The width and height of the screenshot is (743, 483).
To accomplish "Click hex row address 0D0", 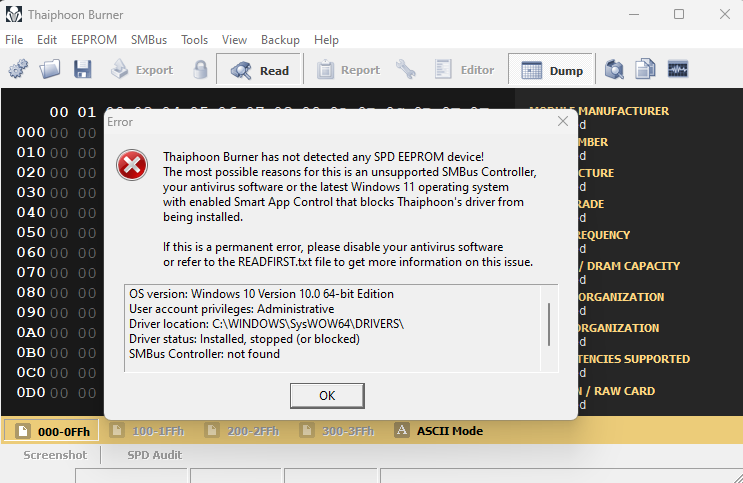I will click(x=31, y=392).
